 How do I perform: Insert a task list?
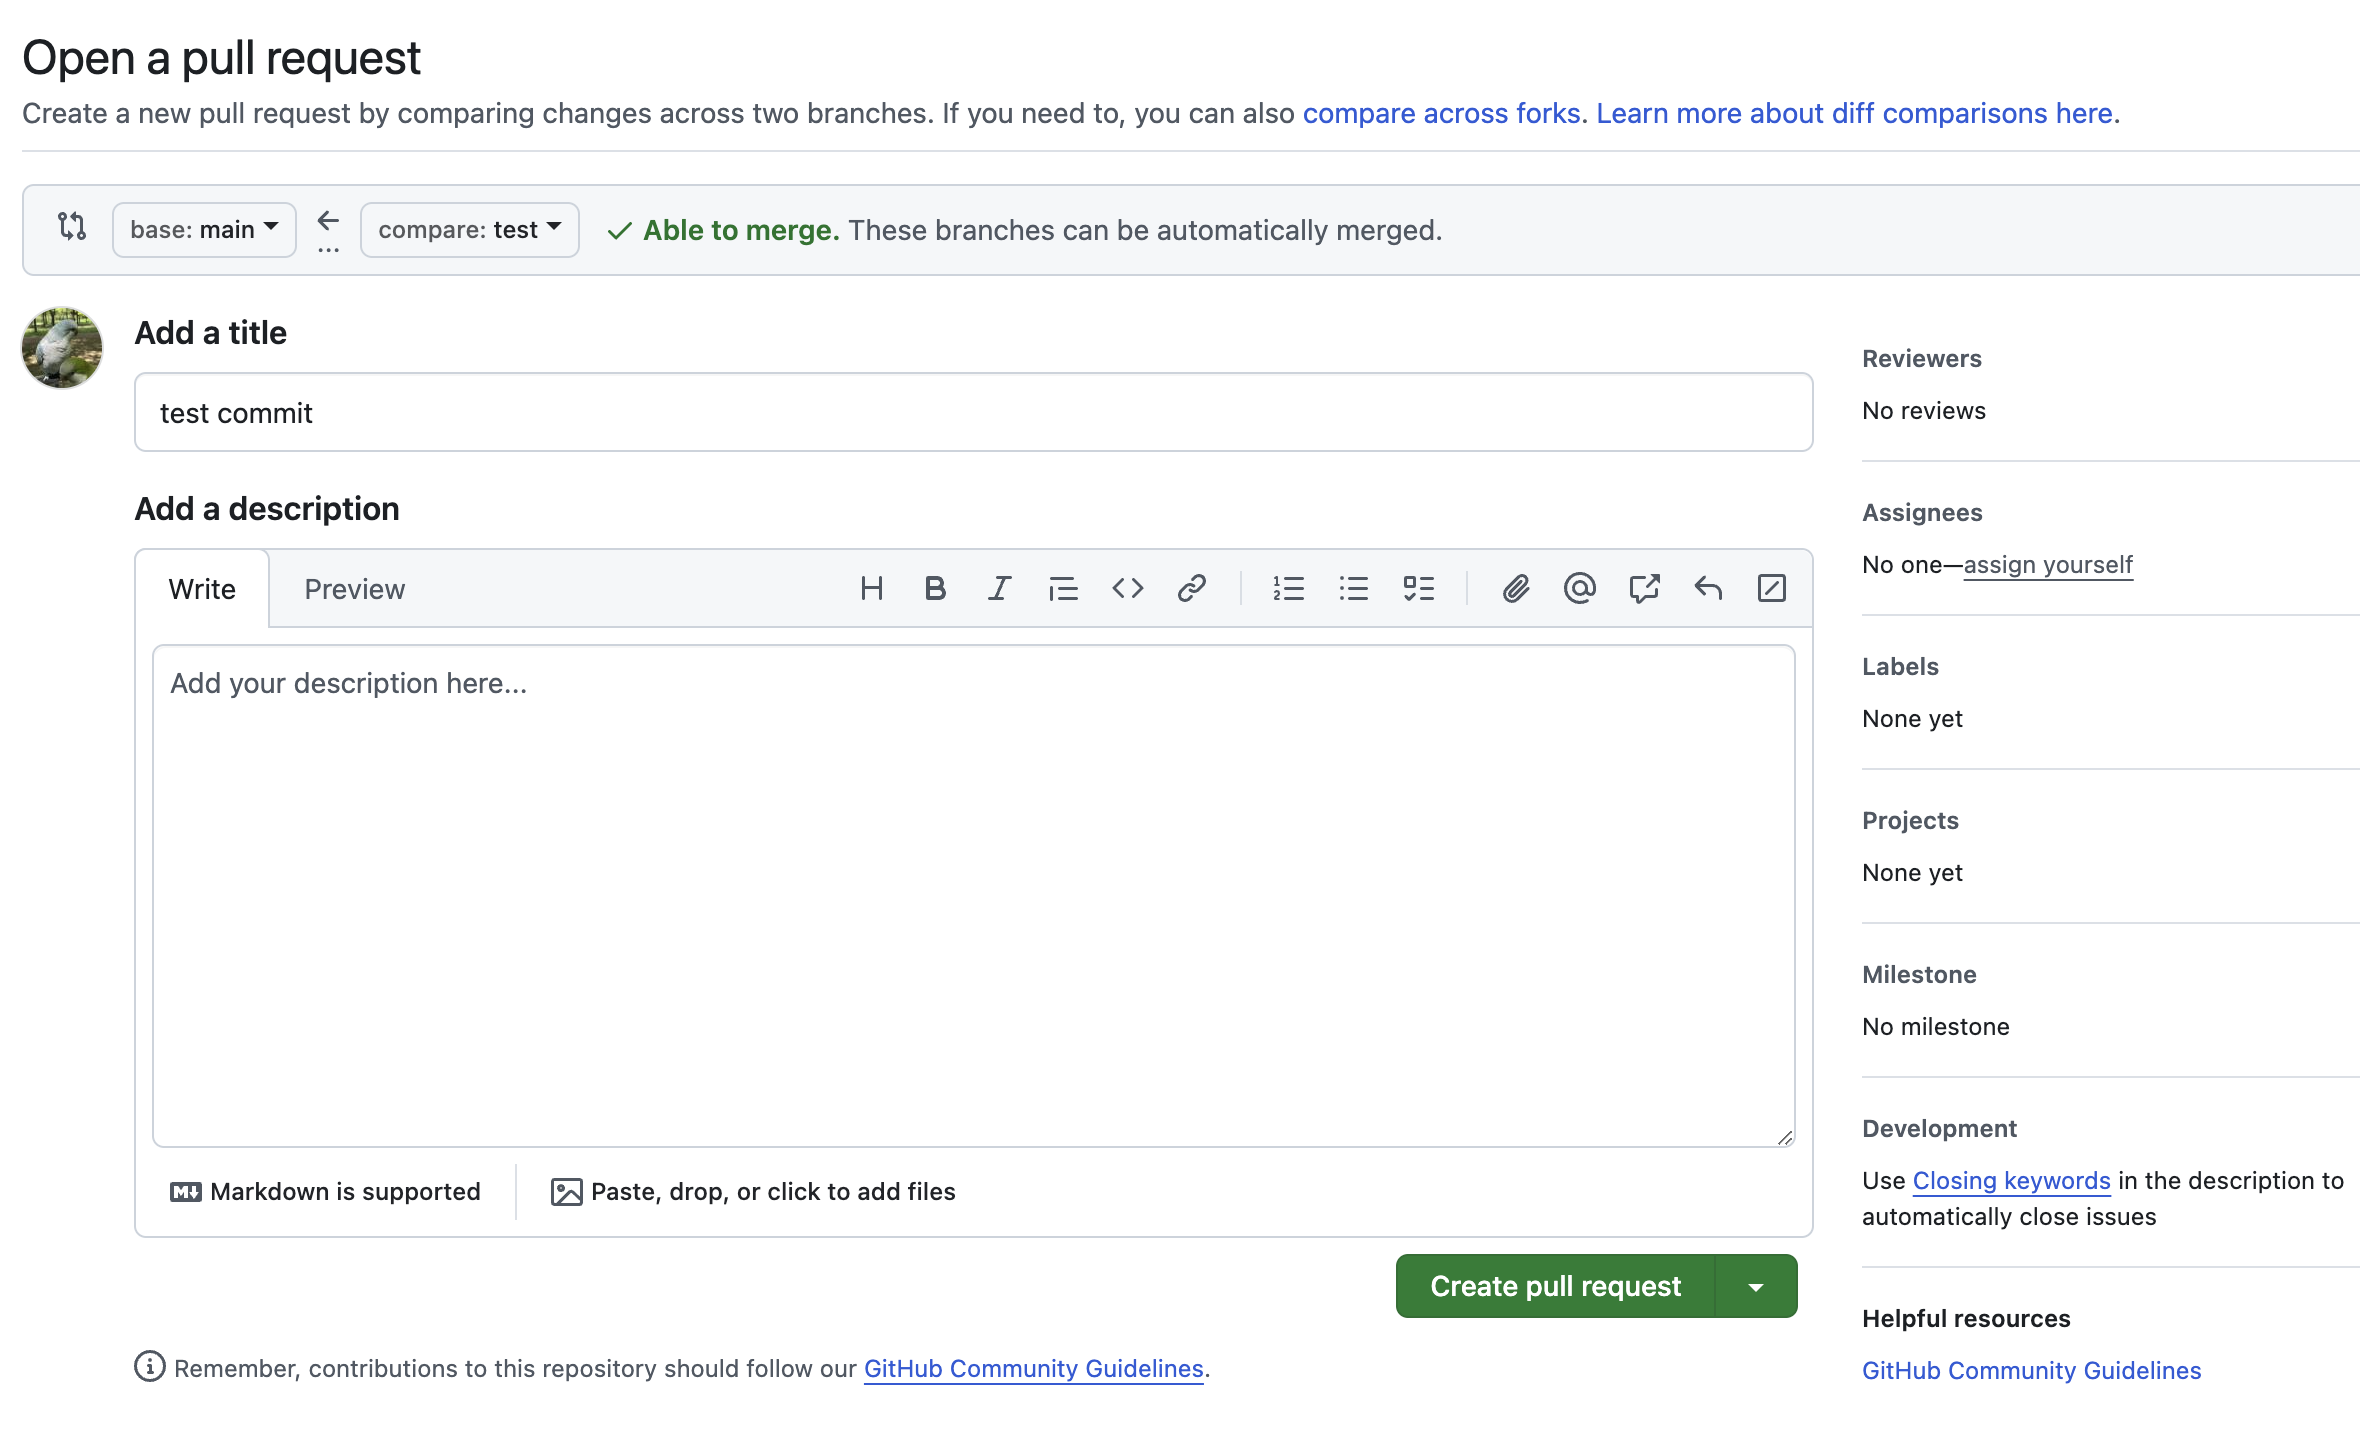coord(1418,588)
